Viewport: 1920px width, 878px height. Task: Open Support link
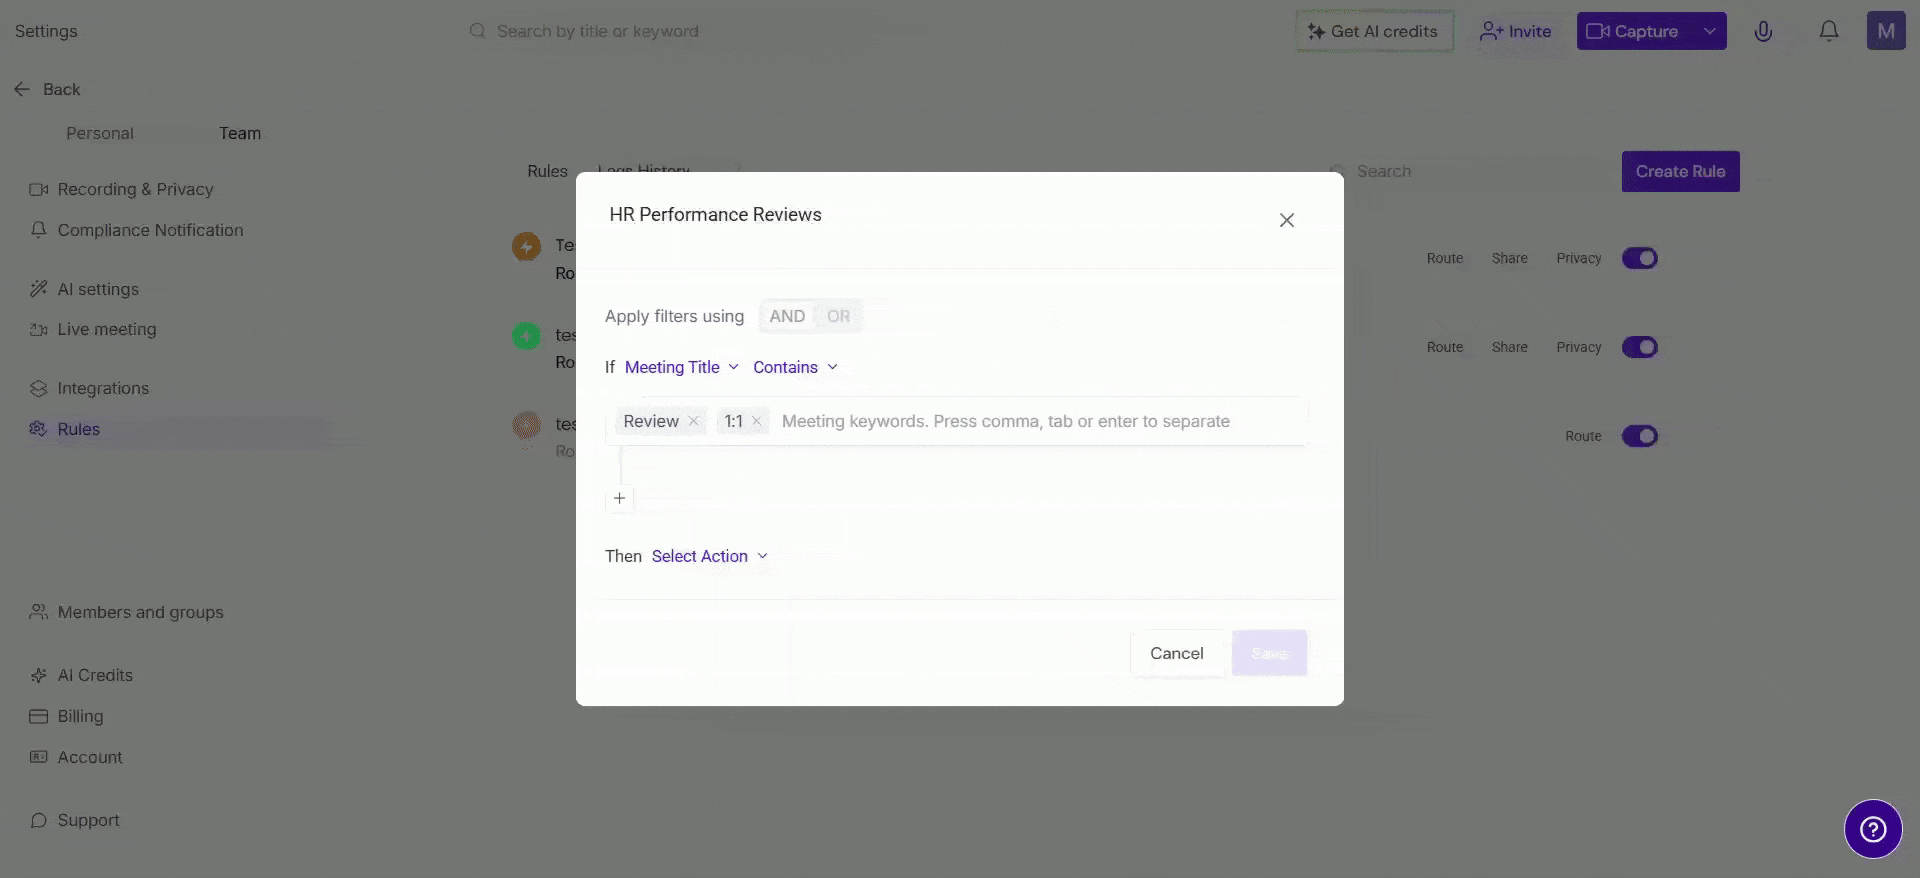click(74, 820)
